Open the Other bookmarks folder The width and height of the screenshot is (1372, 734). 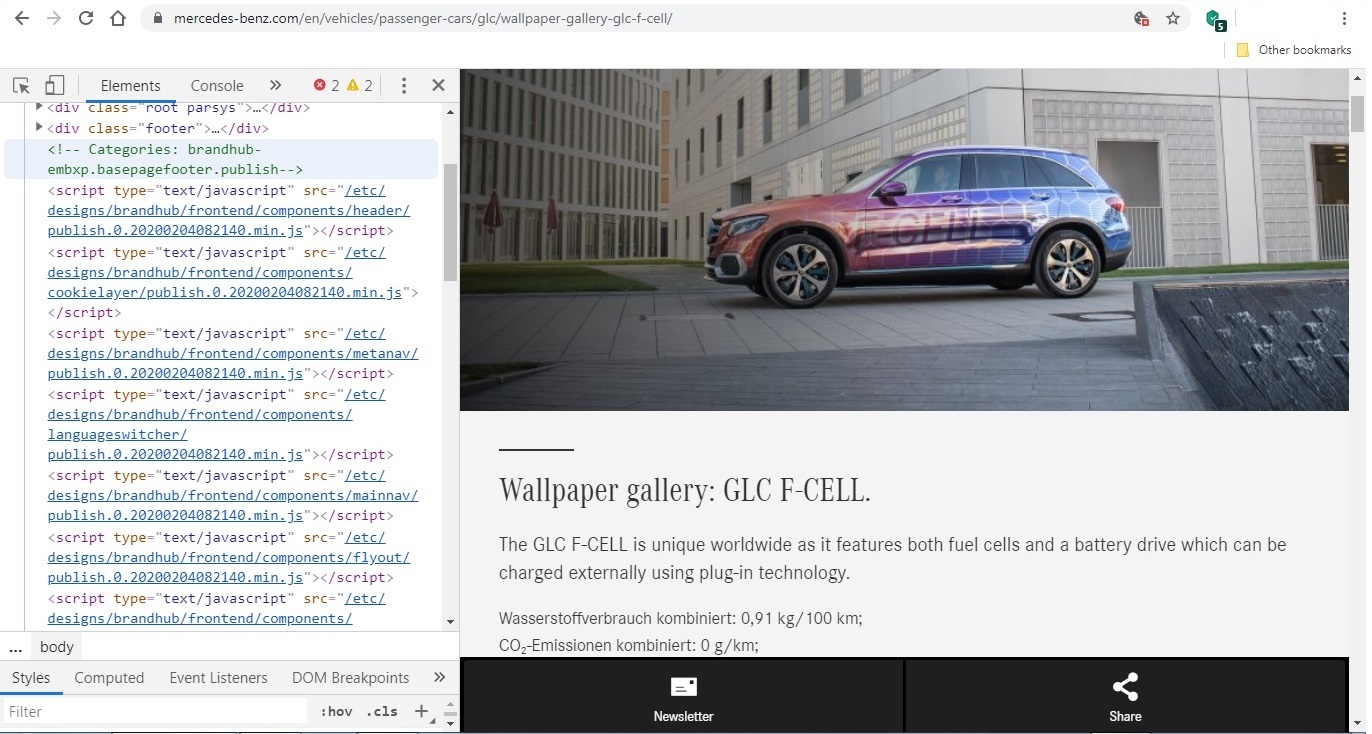tap(1294, 50)
